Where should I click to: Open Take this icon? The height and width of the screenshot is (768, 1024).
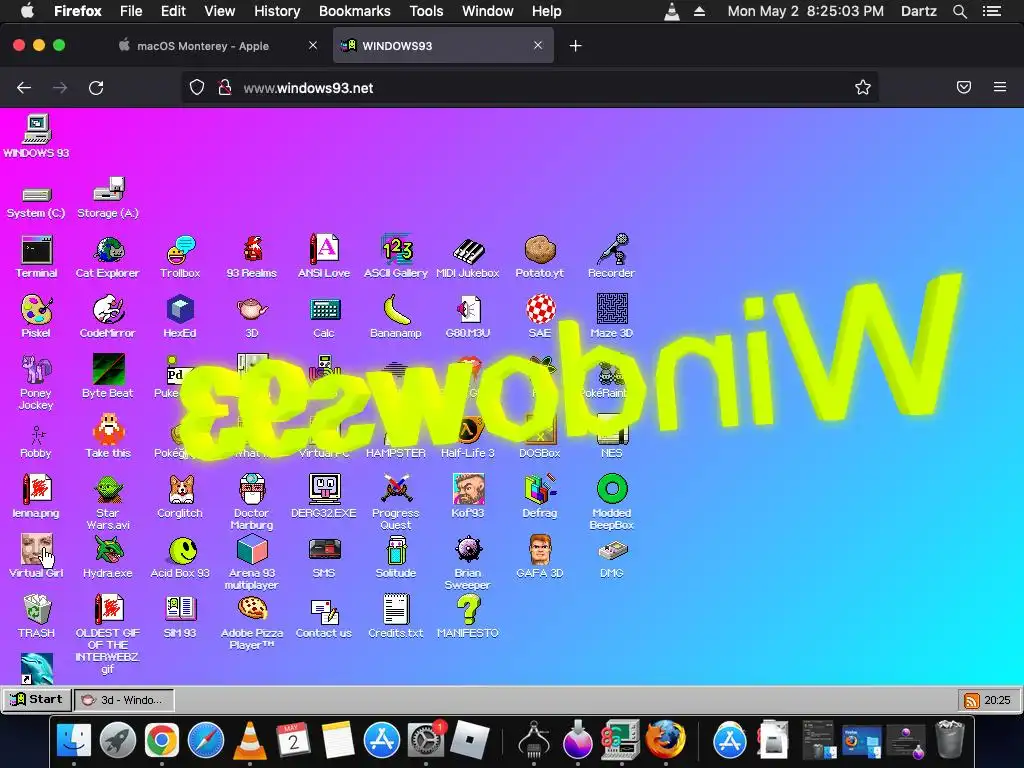(x=108, y=430)
